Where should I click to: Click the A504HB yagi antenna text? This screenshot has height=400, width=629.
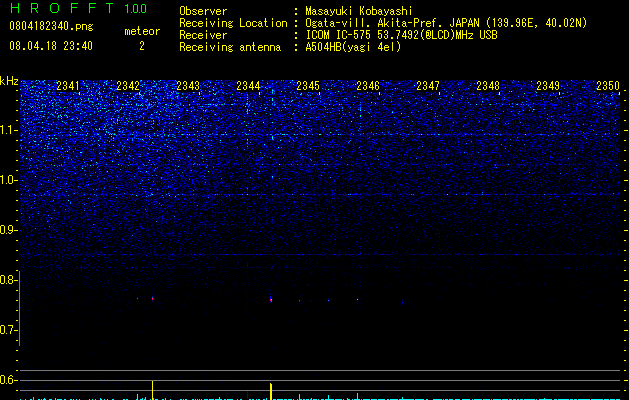(353, 47)
